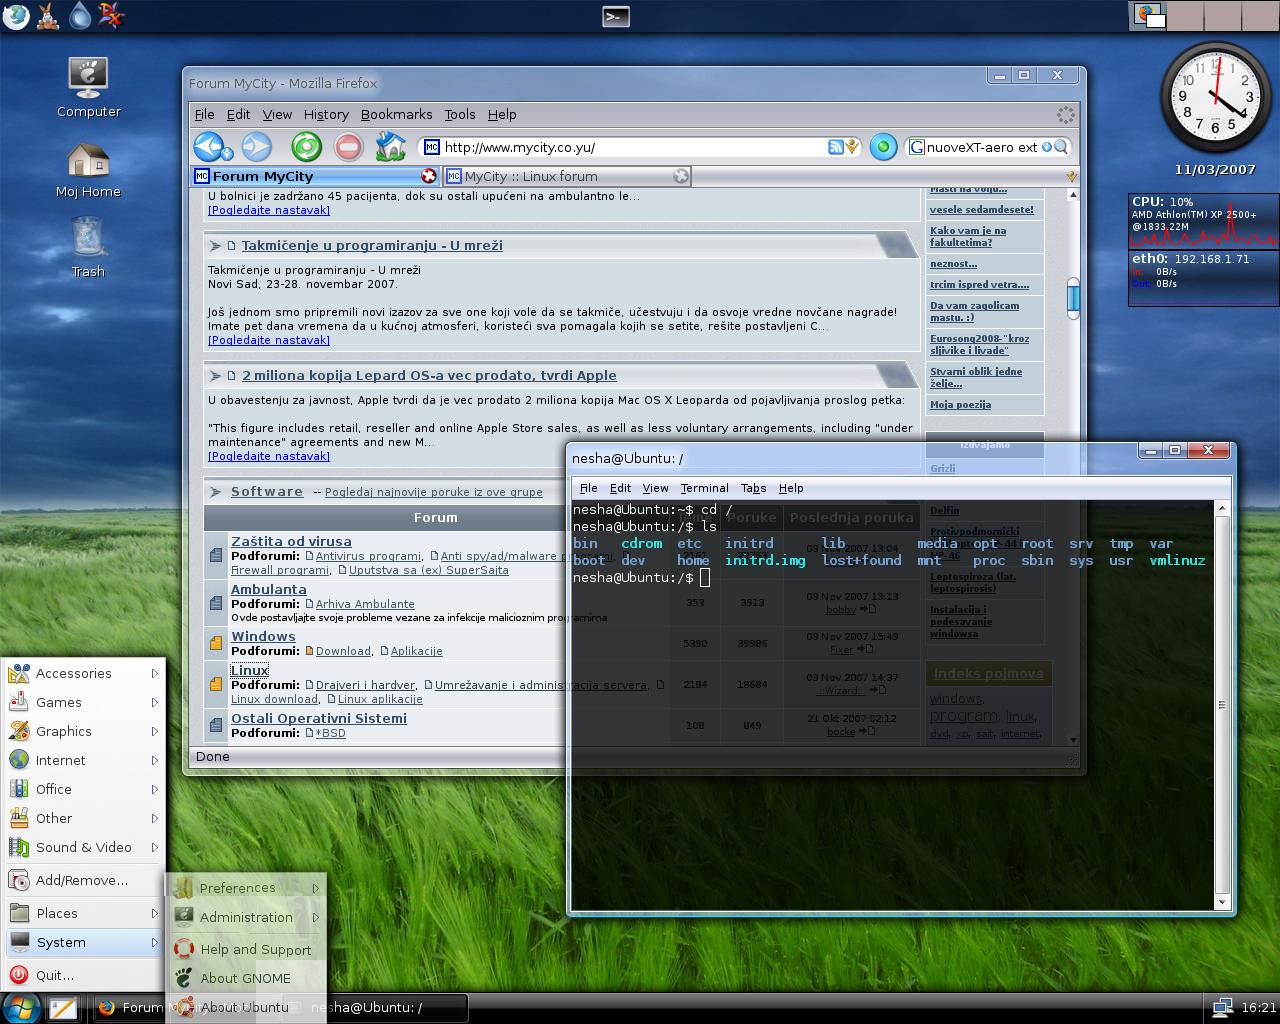
Task: Open the terminal launcher in the top panel
Action: (x=616, y=16)
